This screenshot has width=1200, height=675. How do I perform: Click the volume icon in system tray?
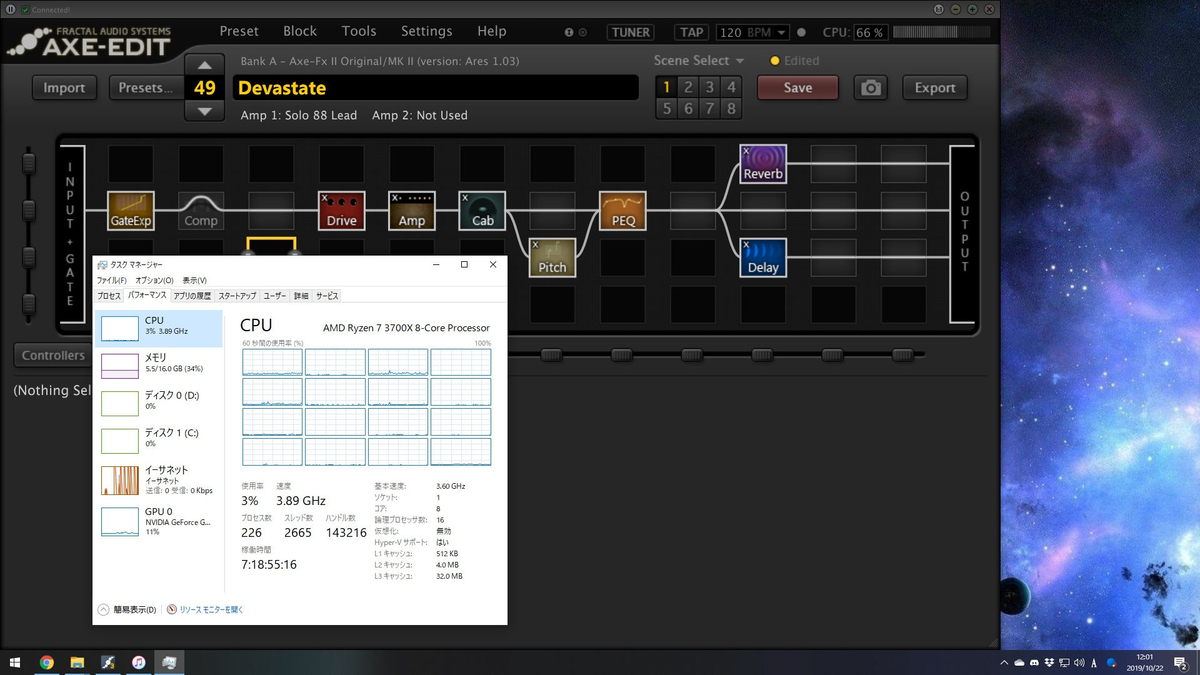click(1079, 662)
